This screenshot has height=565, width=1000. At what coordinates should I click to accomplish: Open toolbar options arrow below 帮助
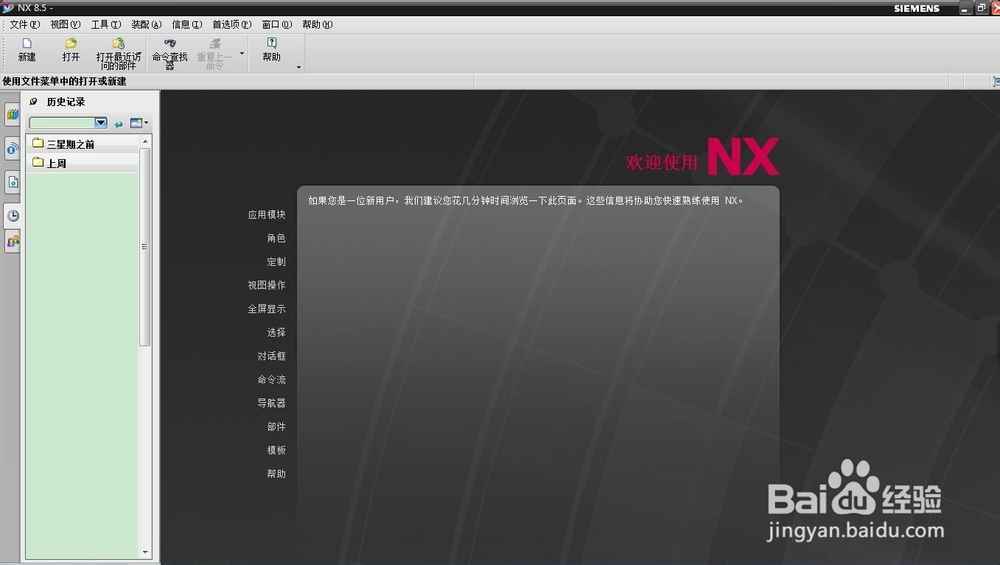pyautogui.click(x=298, y=67)
